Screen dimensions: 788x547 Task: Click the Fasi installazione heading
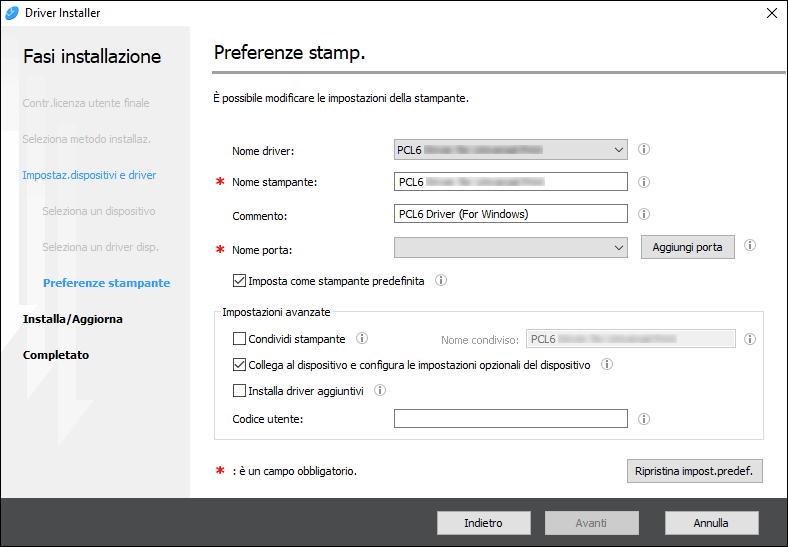click(92, 56)
